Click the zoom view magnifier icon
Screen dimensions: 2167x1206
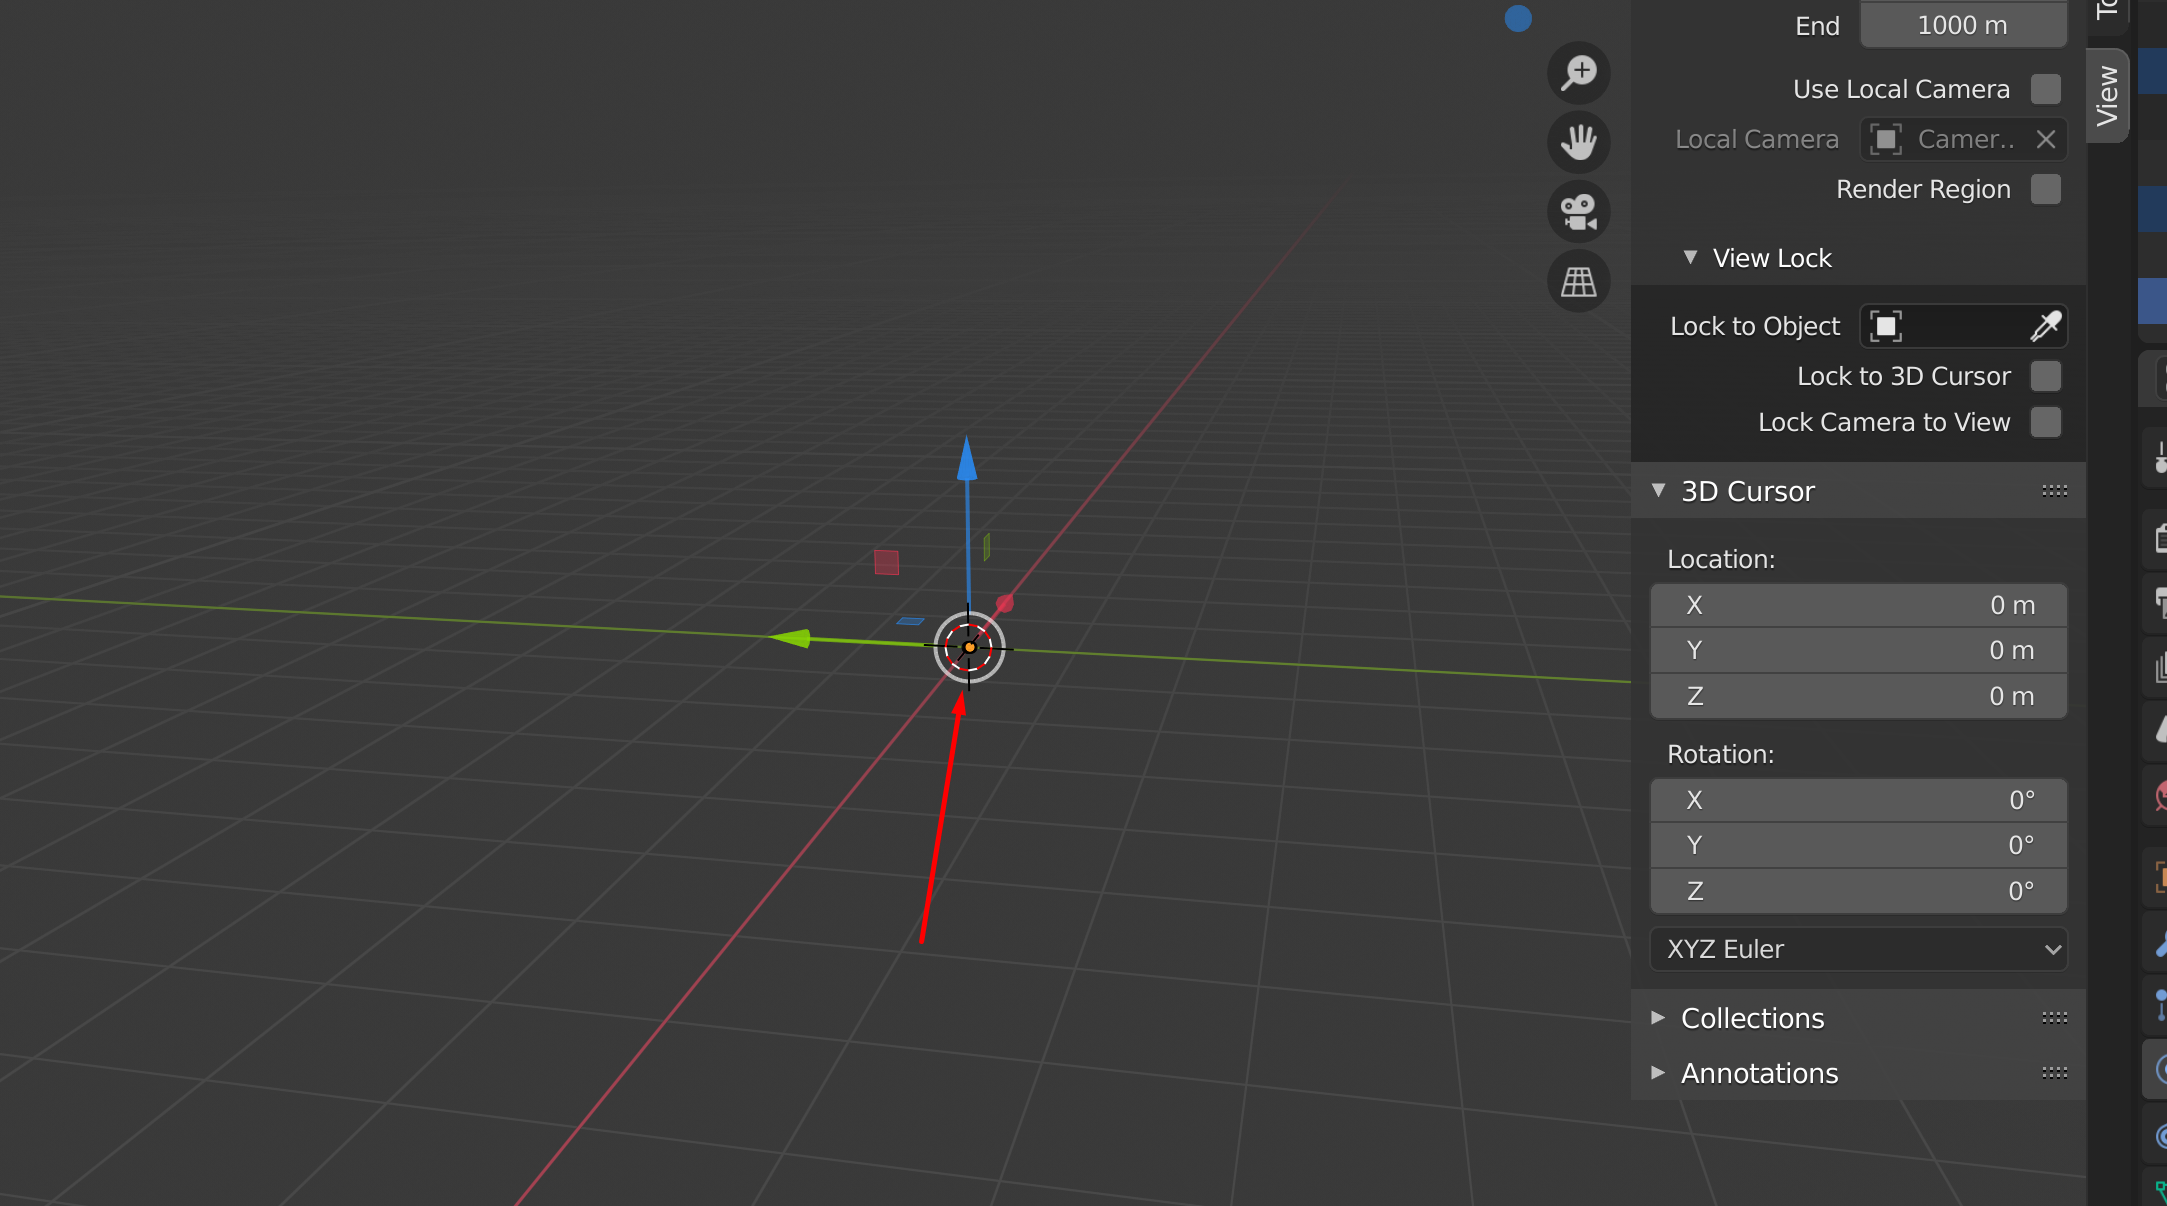coord(1579,73)
